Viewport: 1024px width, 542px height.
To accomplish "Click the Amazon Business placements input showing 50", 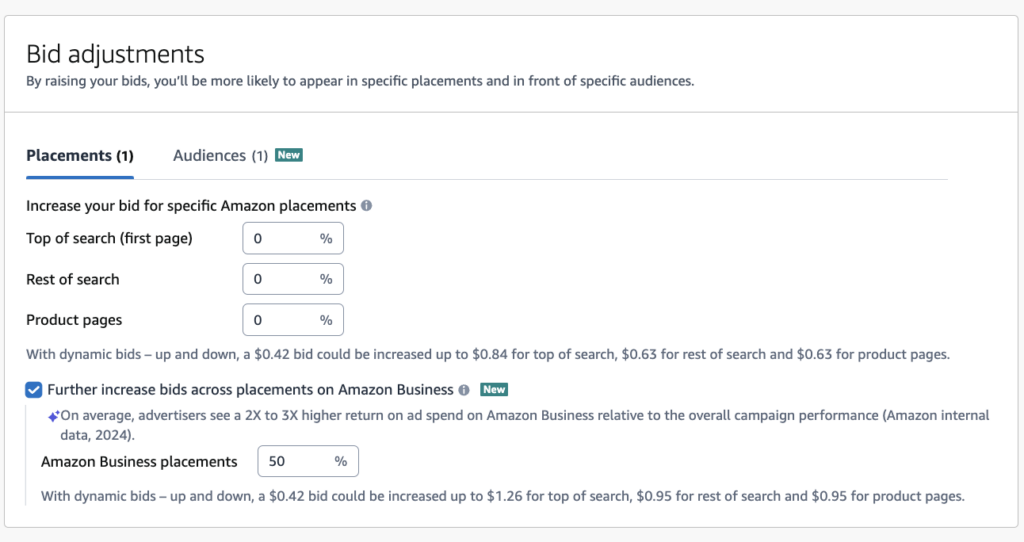I will pyautogui.click(x=308, y=462).
